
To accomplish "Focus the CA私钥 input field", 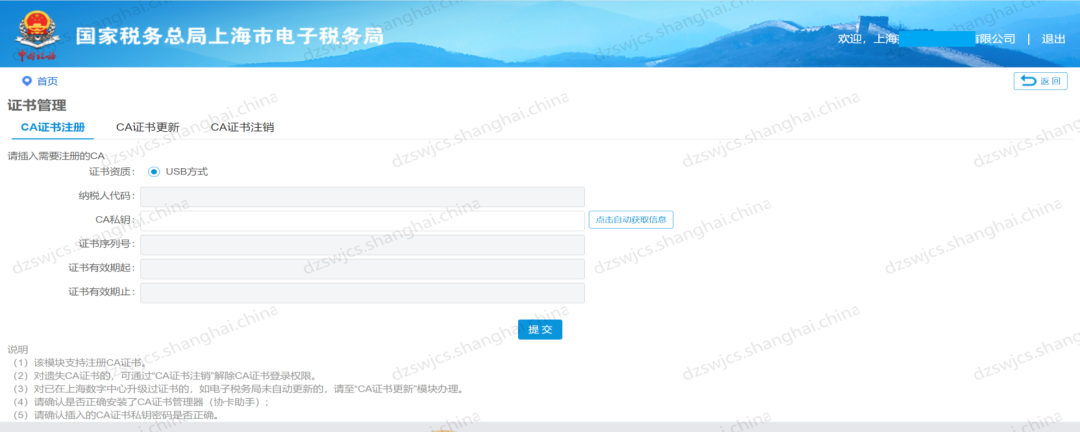I will (x=362, y=220).
